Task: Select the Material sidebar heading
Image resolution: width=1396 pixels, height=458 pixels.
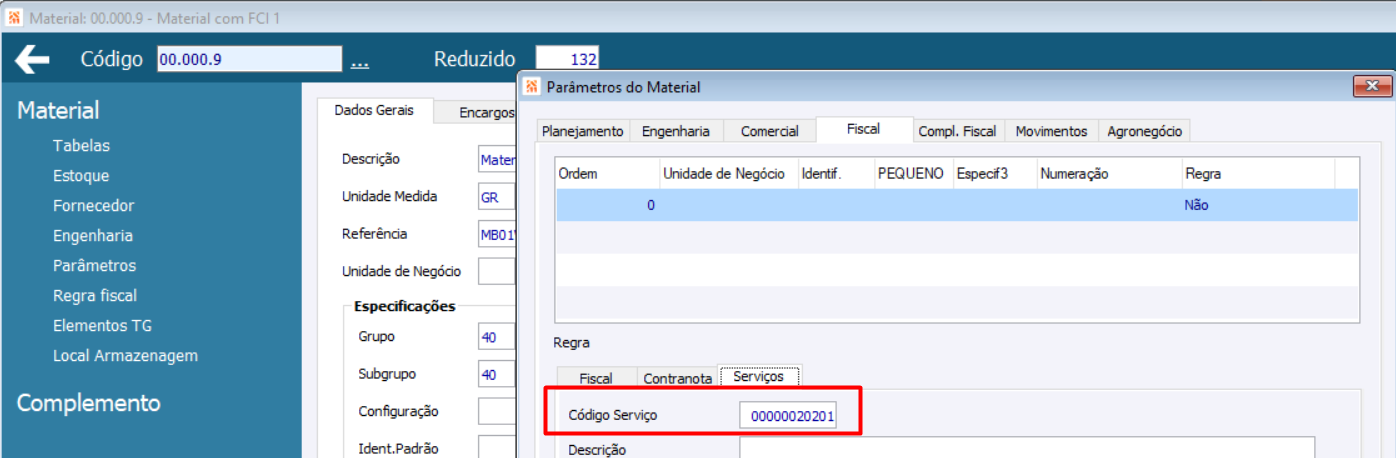Action: point(58,111)
